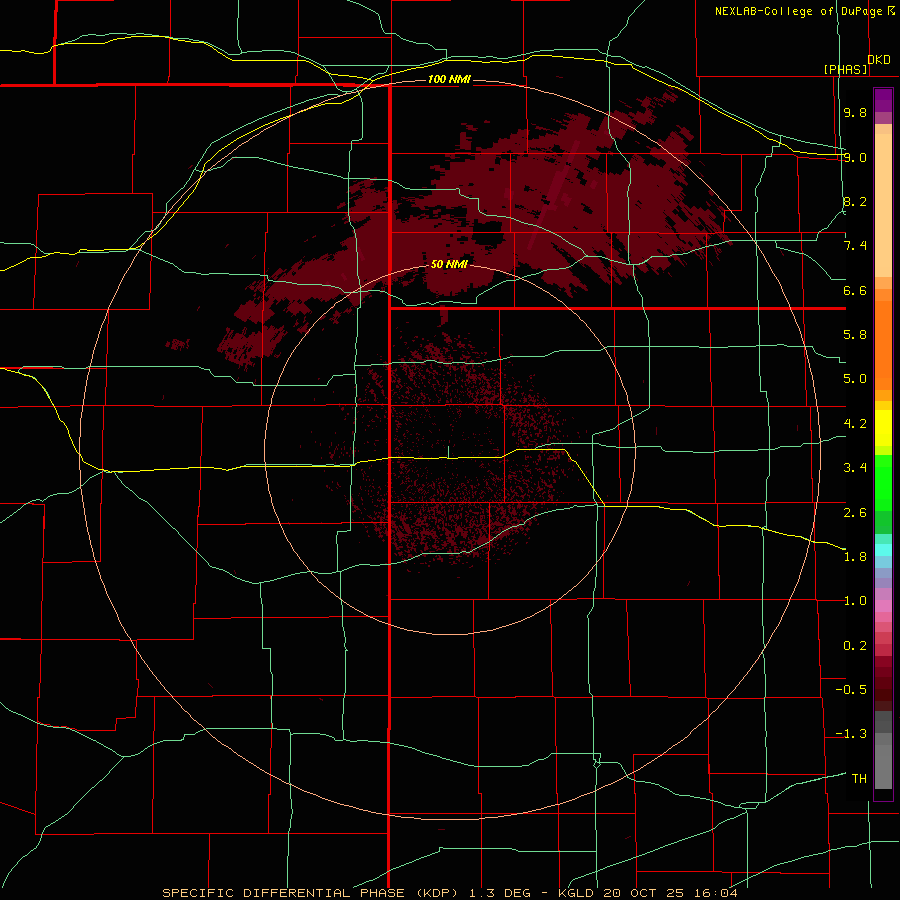Select the 9.8 value on color scale
The width and height of the screenshot is (900, 900).
point(855,112)
